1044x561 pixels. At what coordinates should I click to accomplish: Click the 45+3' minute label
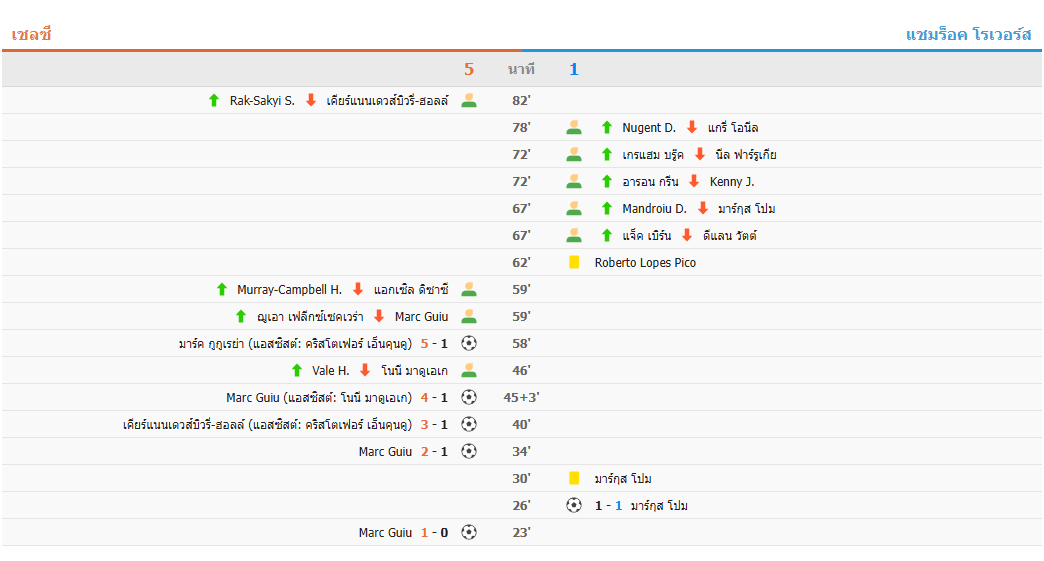tap(521, 397)
